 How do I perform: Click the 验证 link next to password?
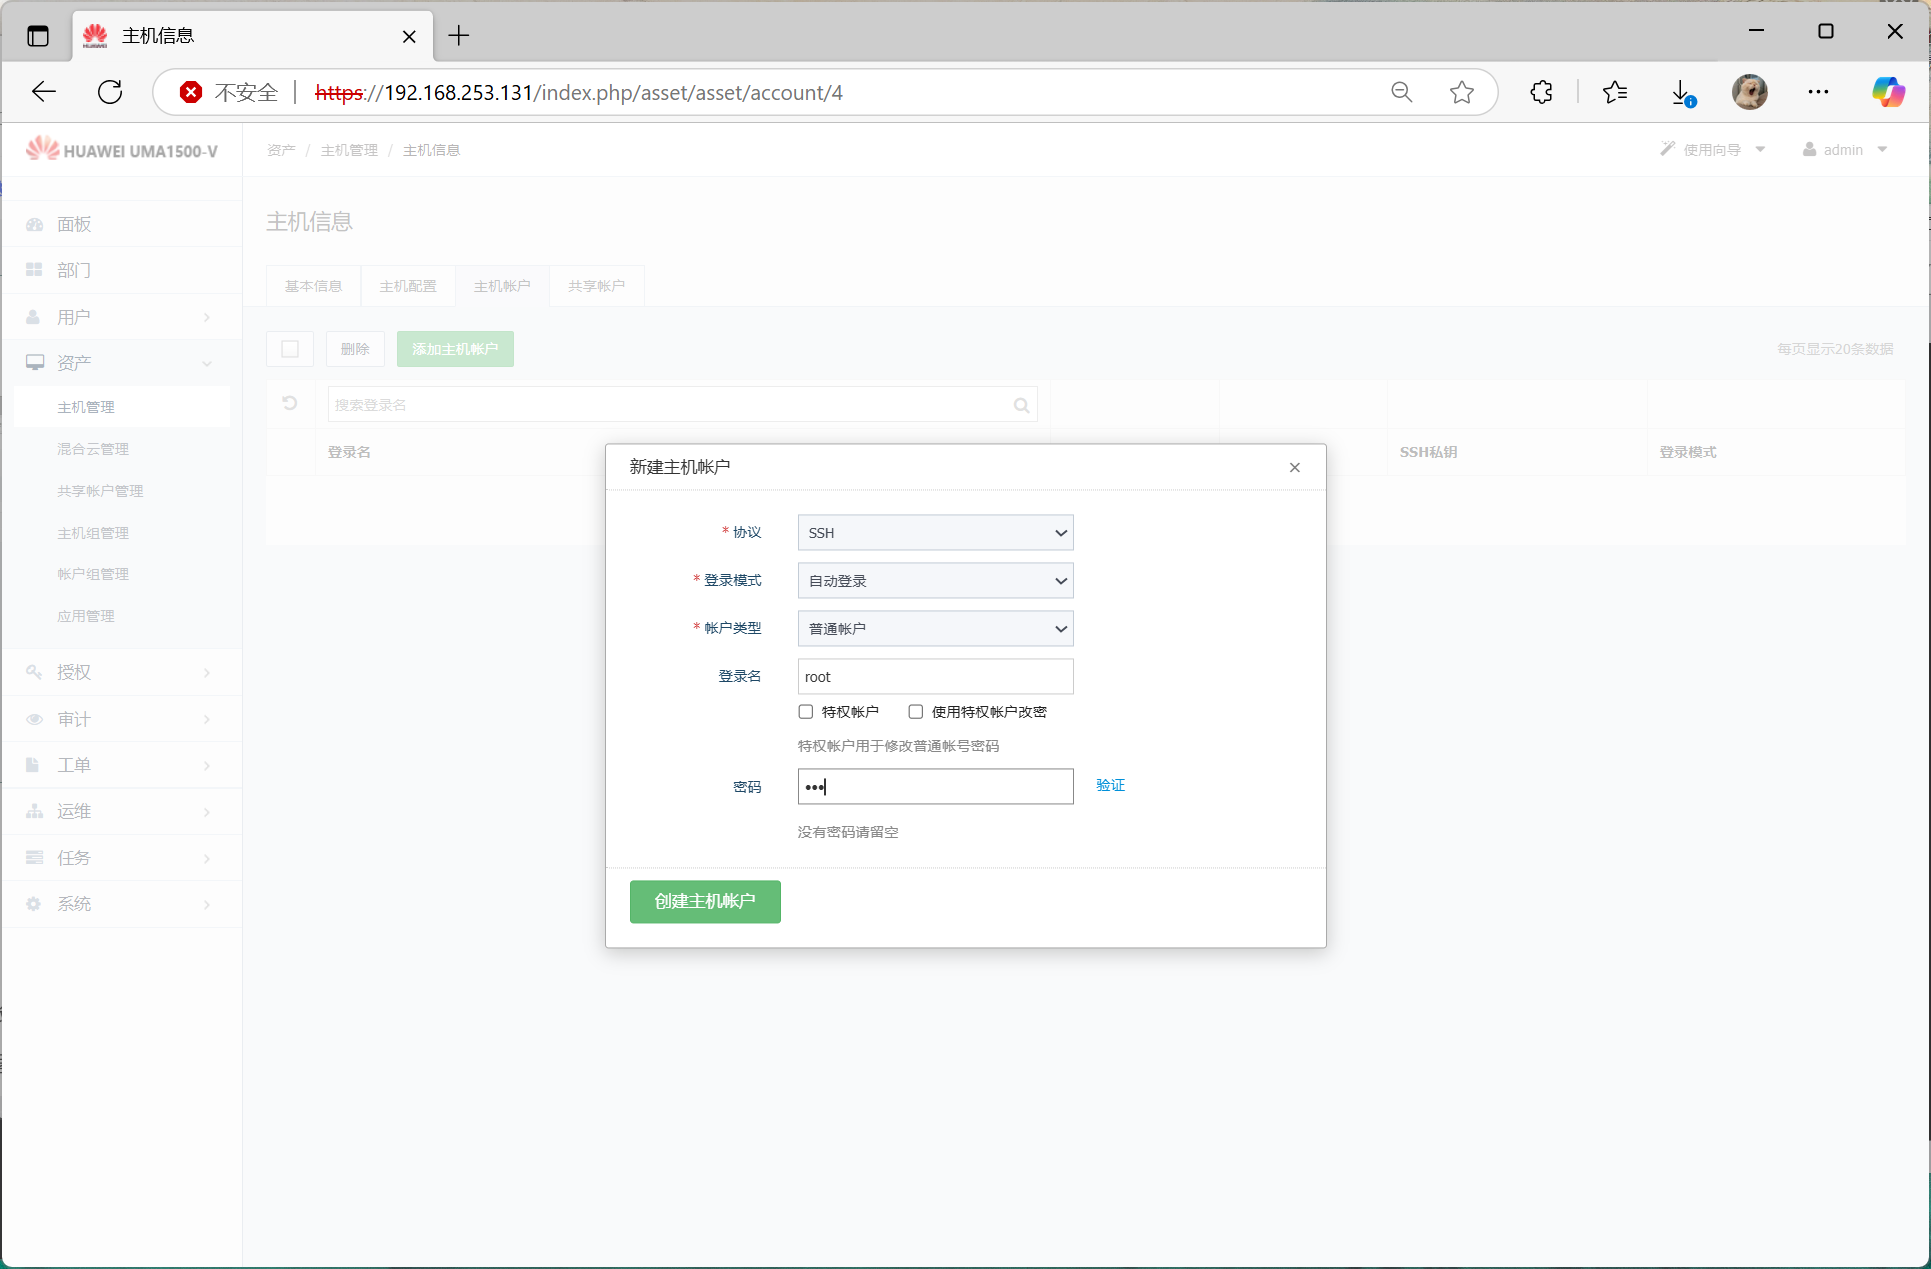click(1110, 785)
